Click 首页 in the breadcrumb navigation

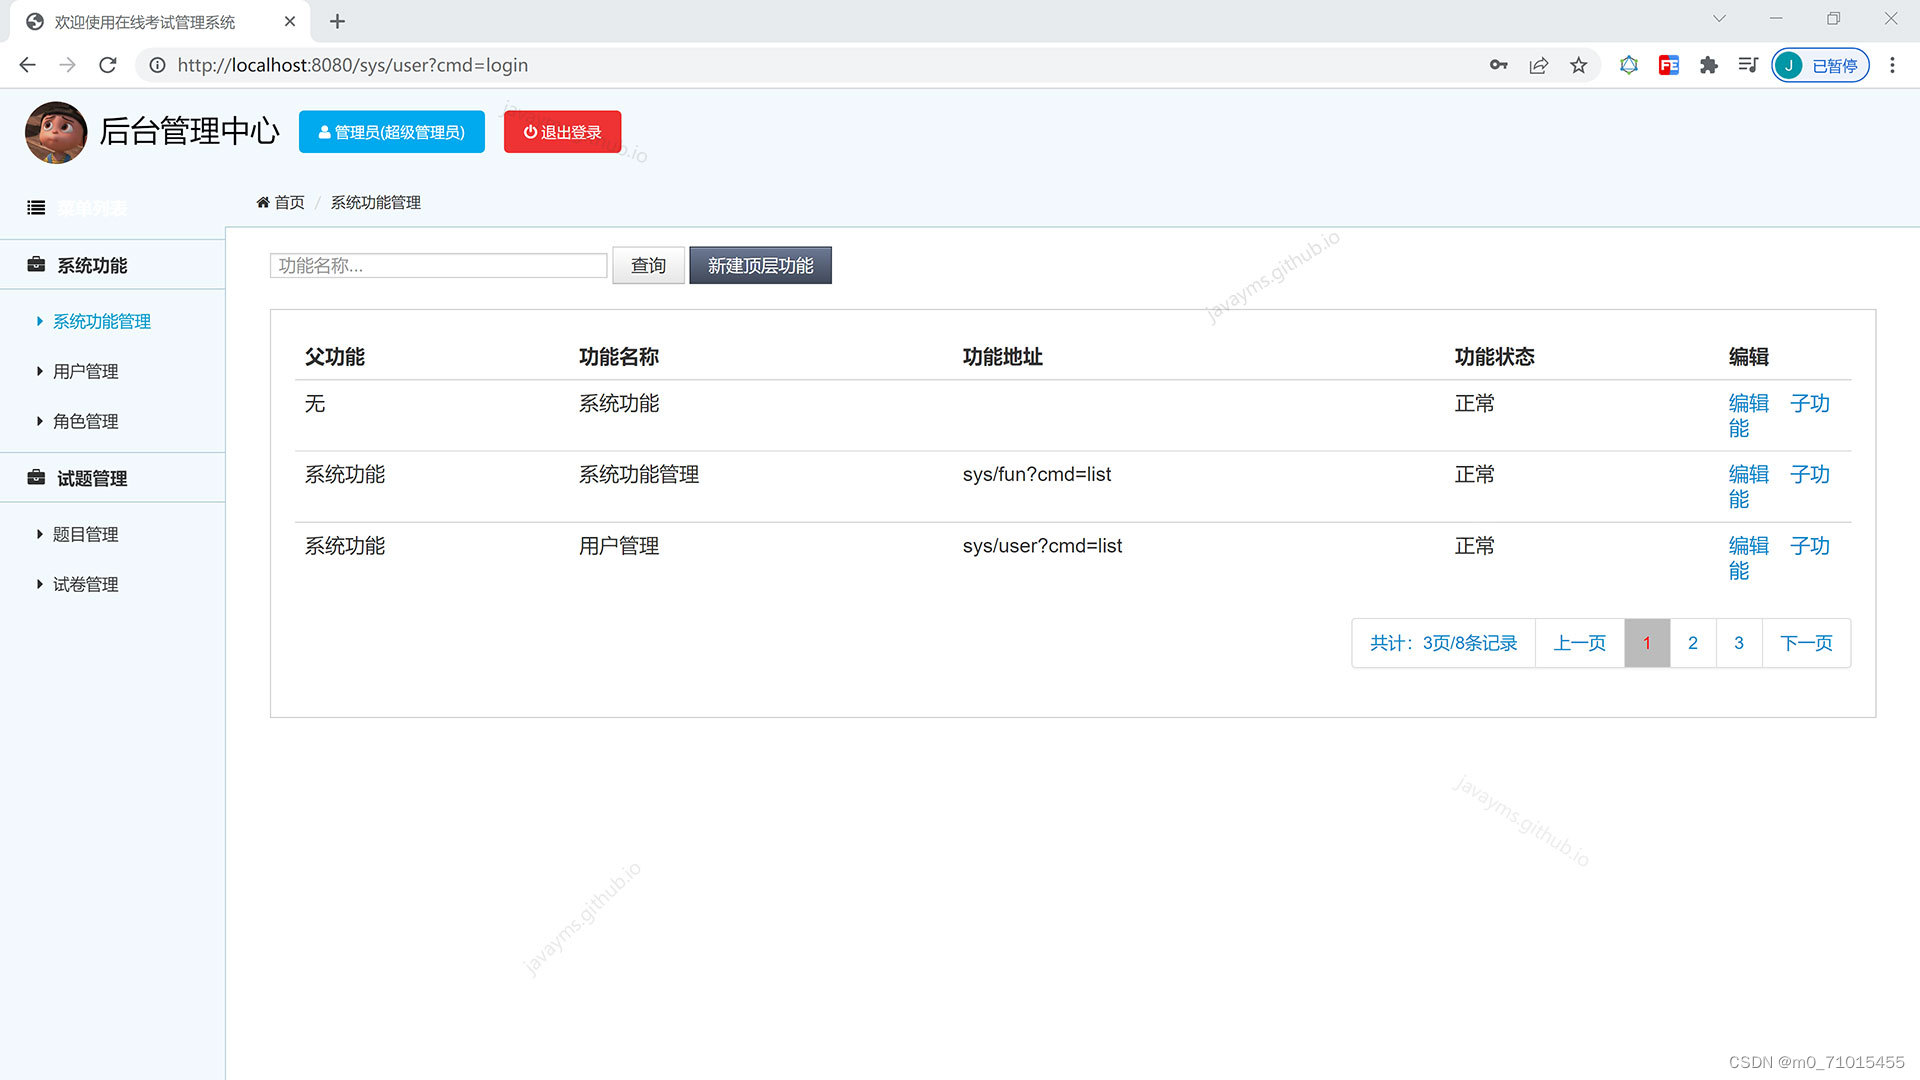coord(288,202)
